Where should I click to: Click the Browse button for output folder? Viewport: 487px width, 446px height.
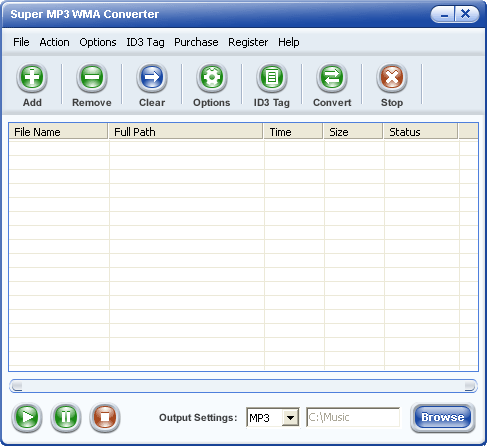pyautogui.click(x=443, y=417)
